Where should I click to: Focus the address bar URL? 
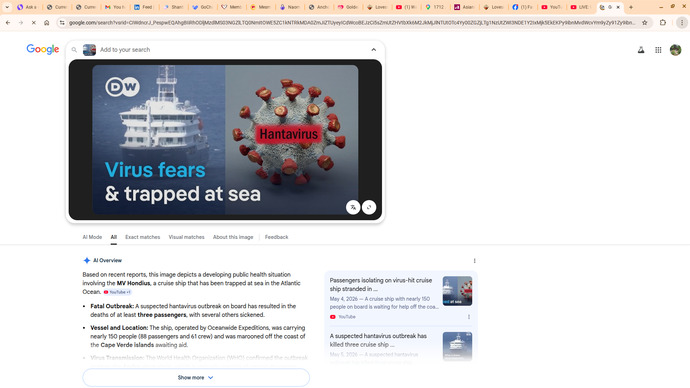pyautogui.click(x=352, y=22)
